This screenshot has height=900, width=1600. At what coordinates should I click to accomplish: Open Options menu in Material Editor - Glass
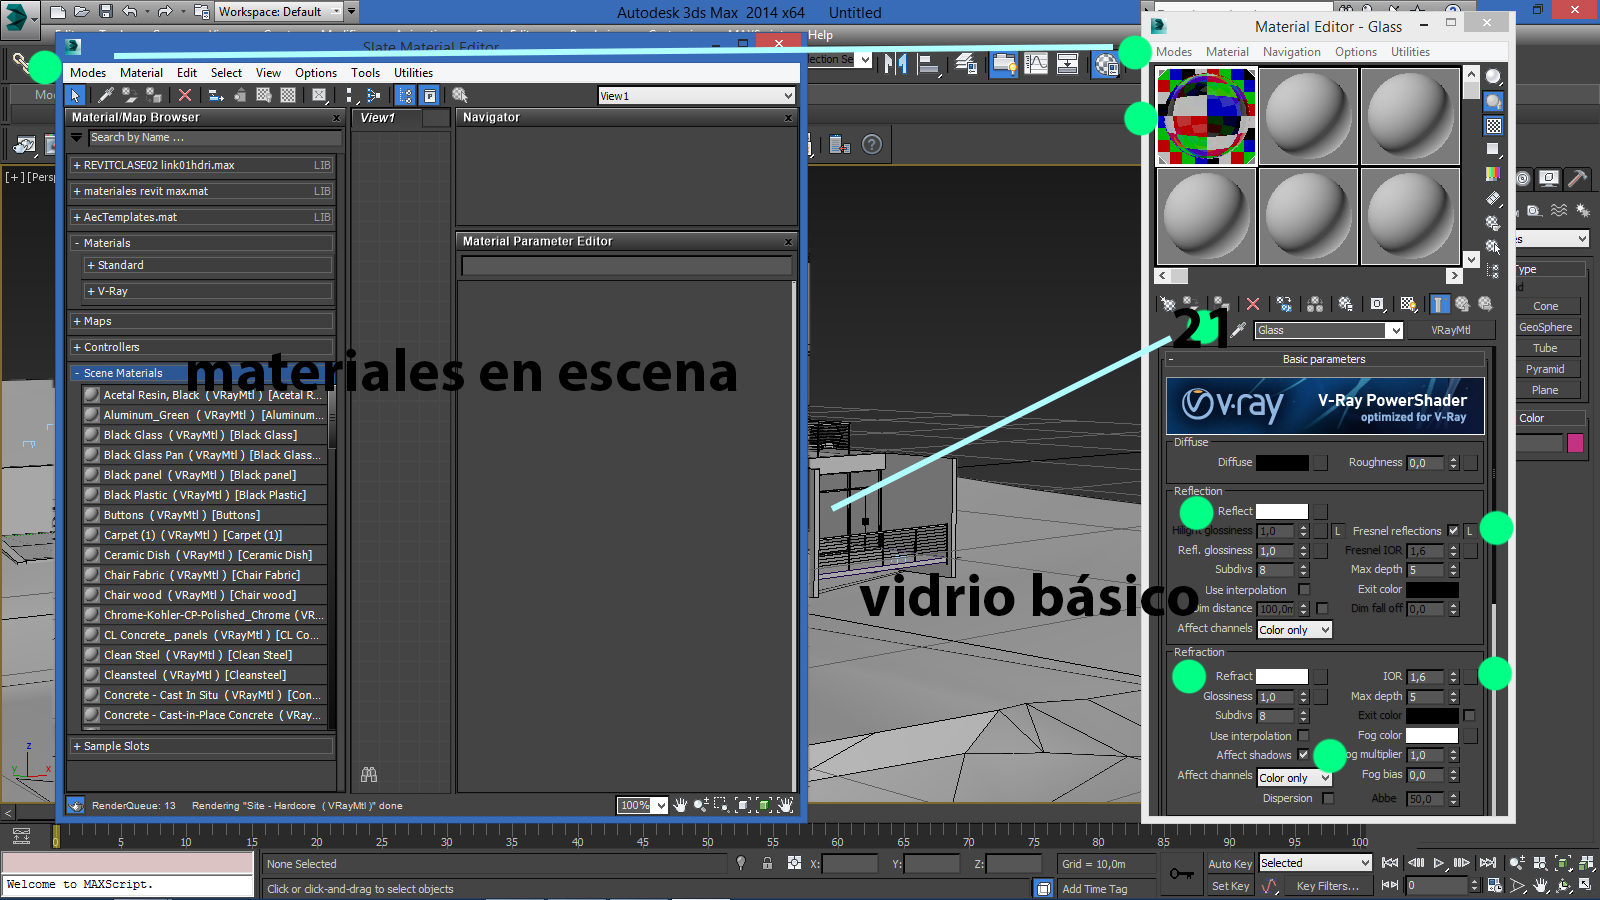pos(1355,52)
